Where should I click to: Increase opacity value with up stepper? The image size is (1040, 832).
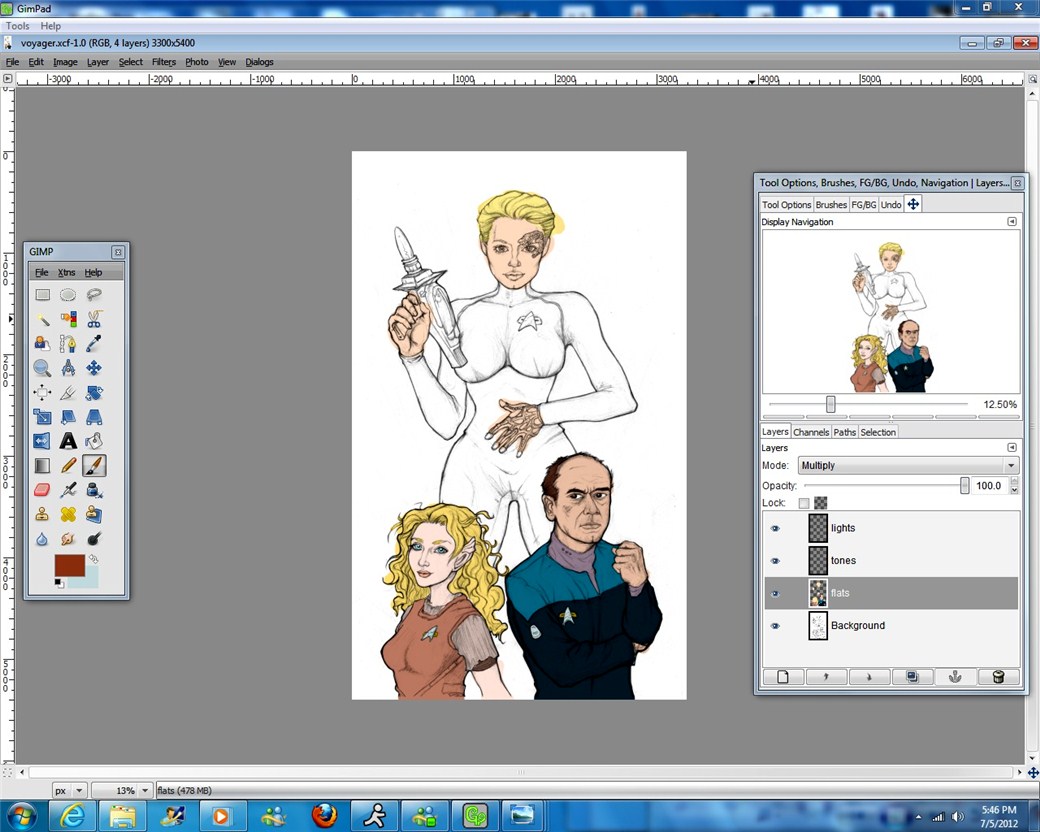(1014, 482)
